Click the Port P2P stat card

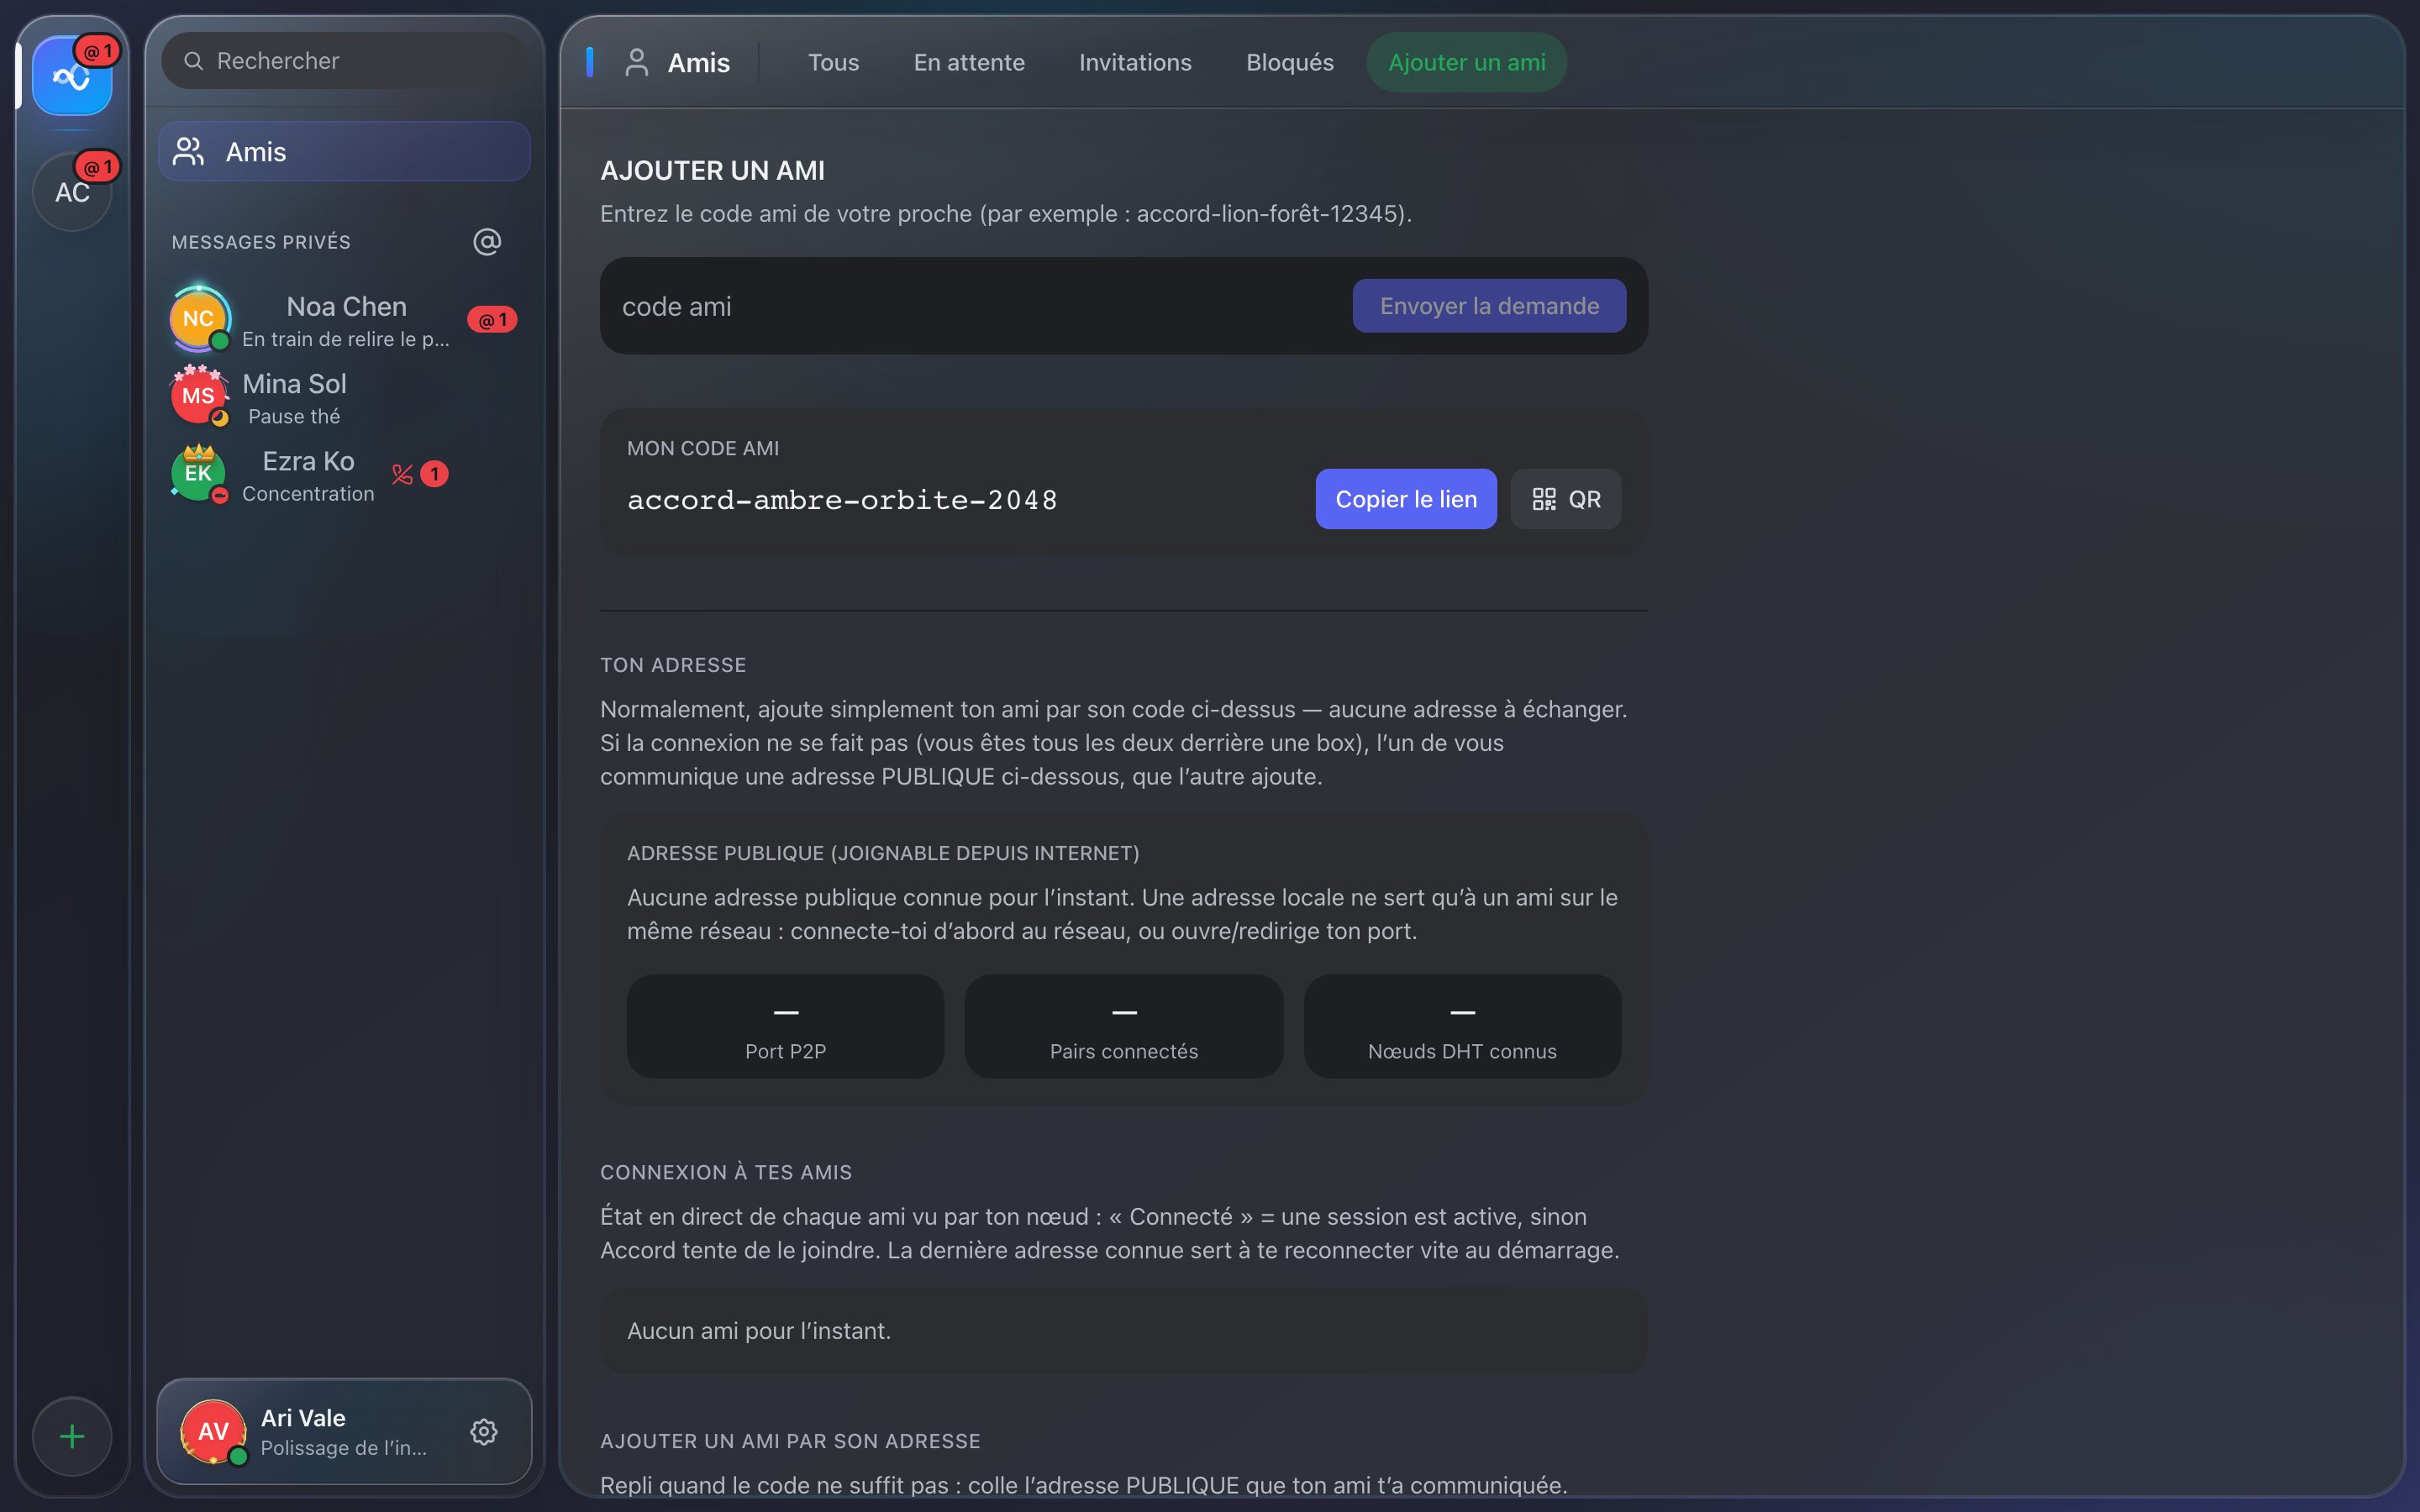coord(785,1026)
